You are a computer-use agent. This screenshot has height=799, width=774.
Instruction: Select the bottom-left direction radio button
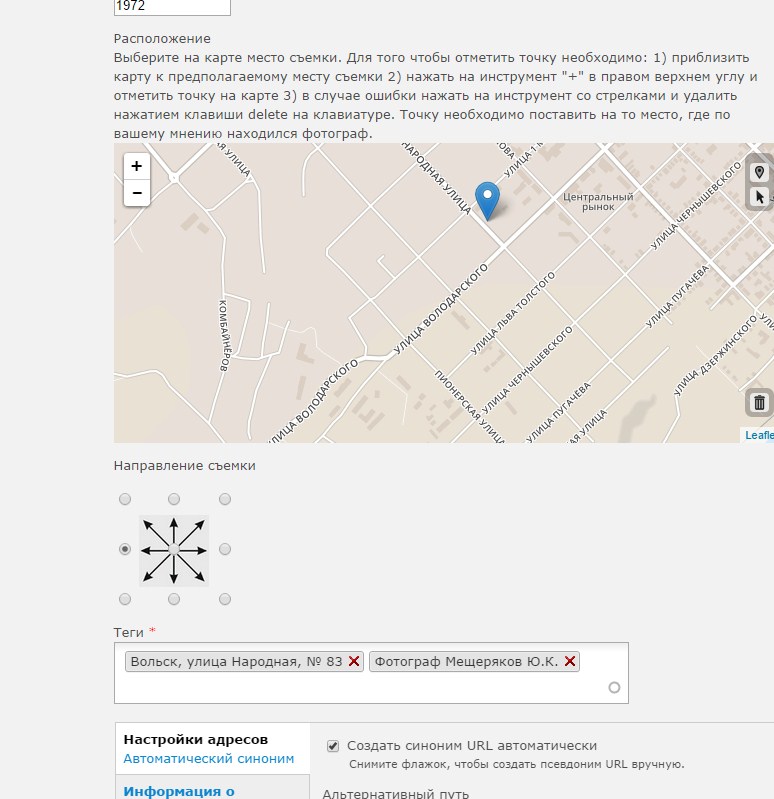[x=124, y=599]
